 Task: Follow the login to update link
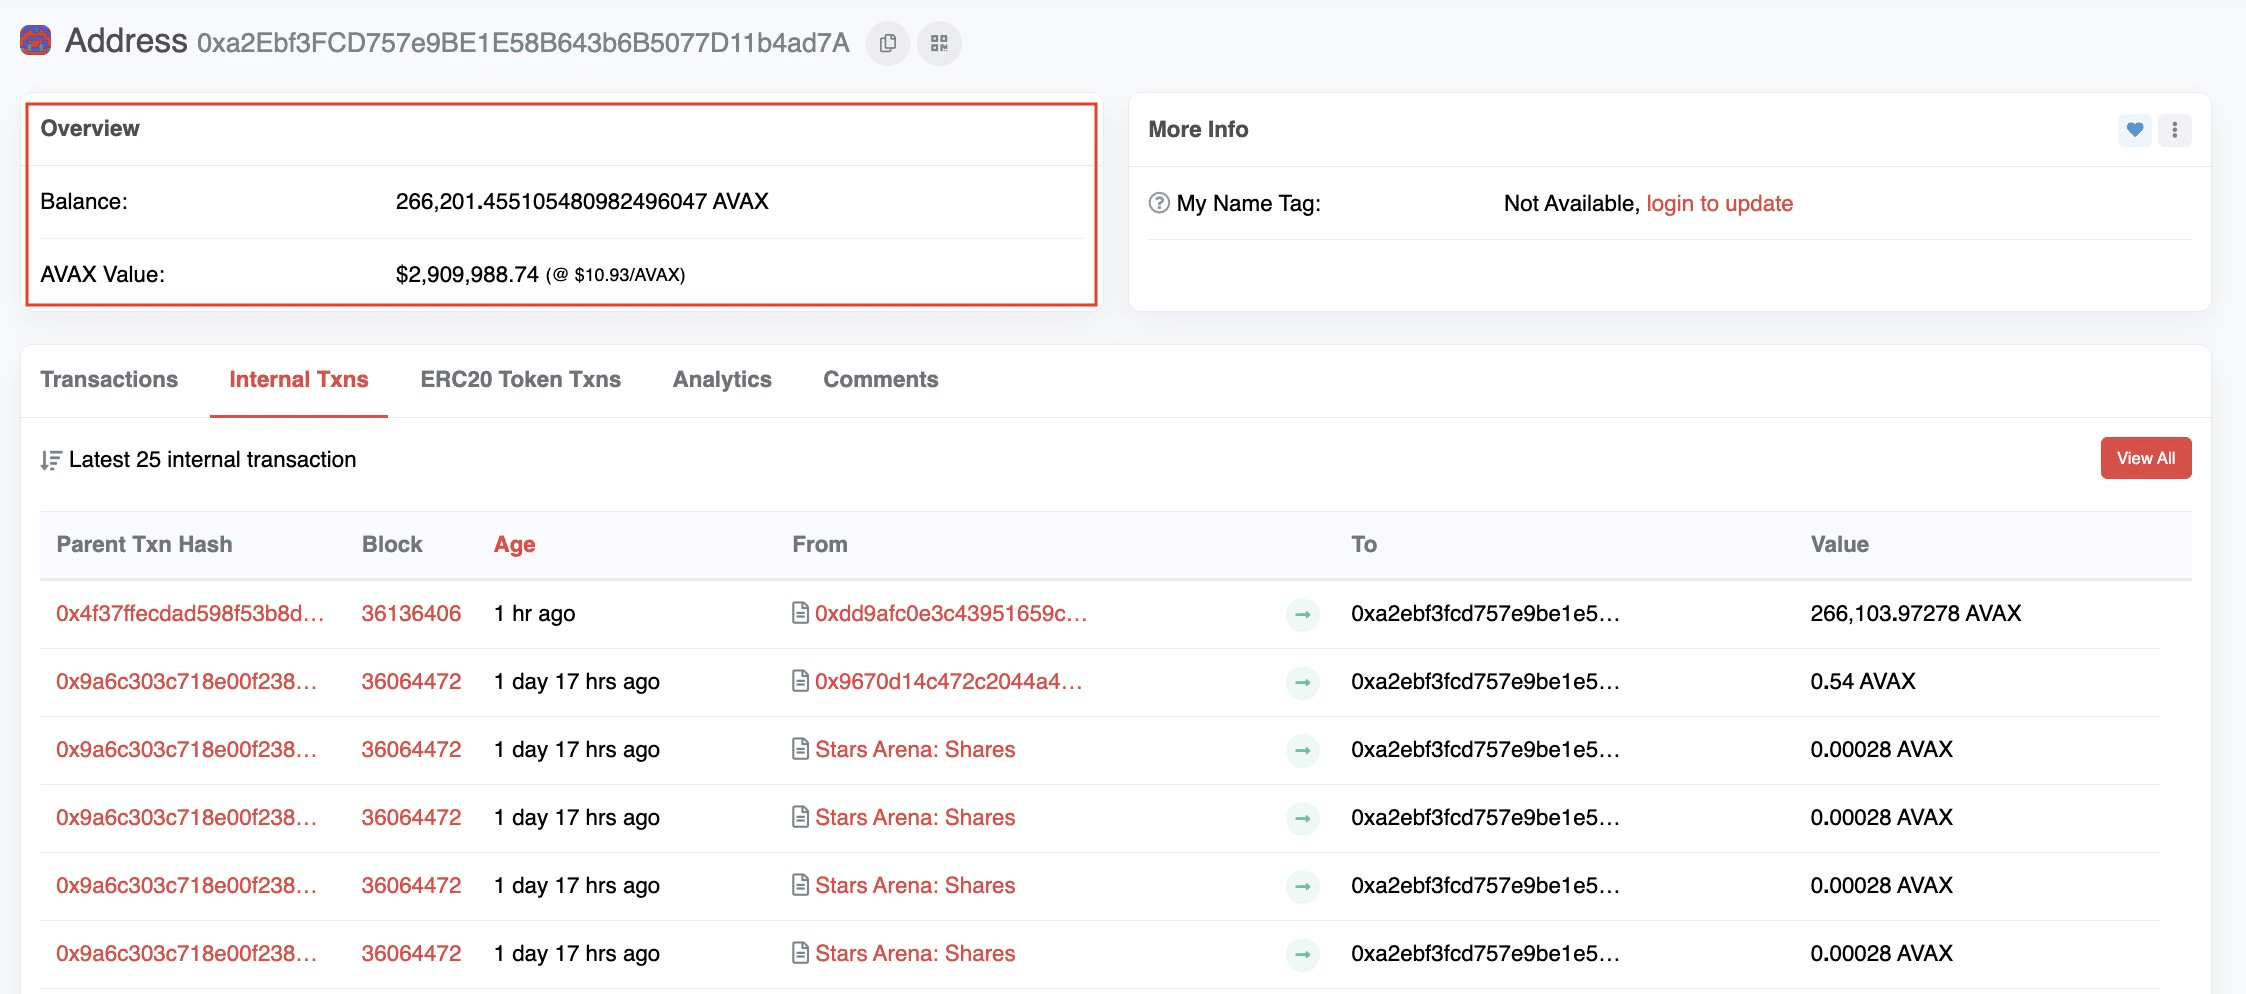coord(1719,203)
